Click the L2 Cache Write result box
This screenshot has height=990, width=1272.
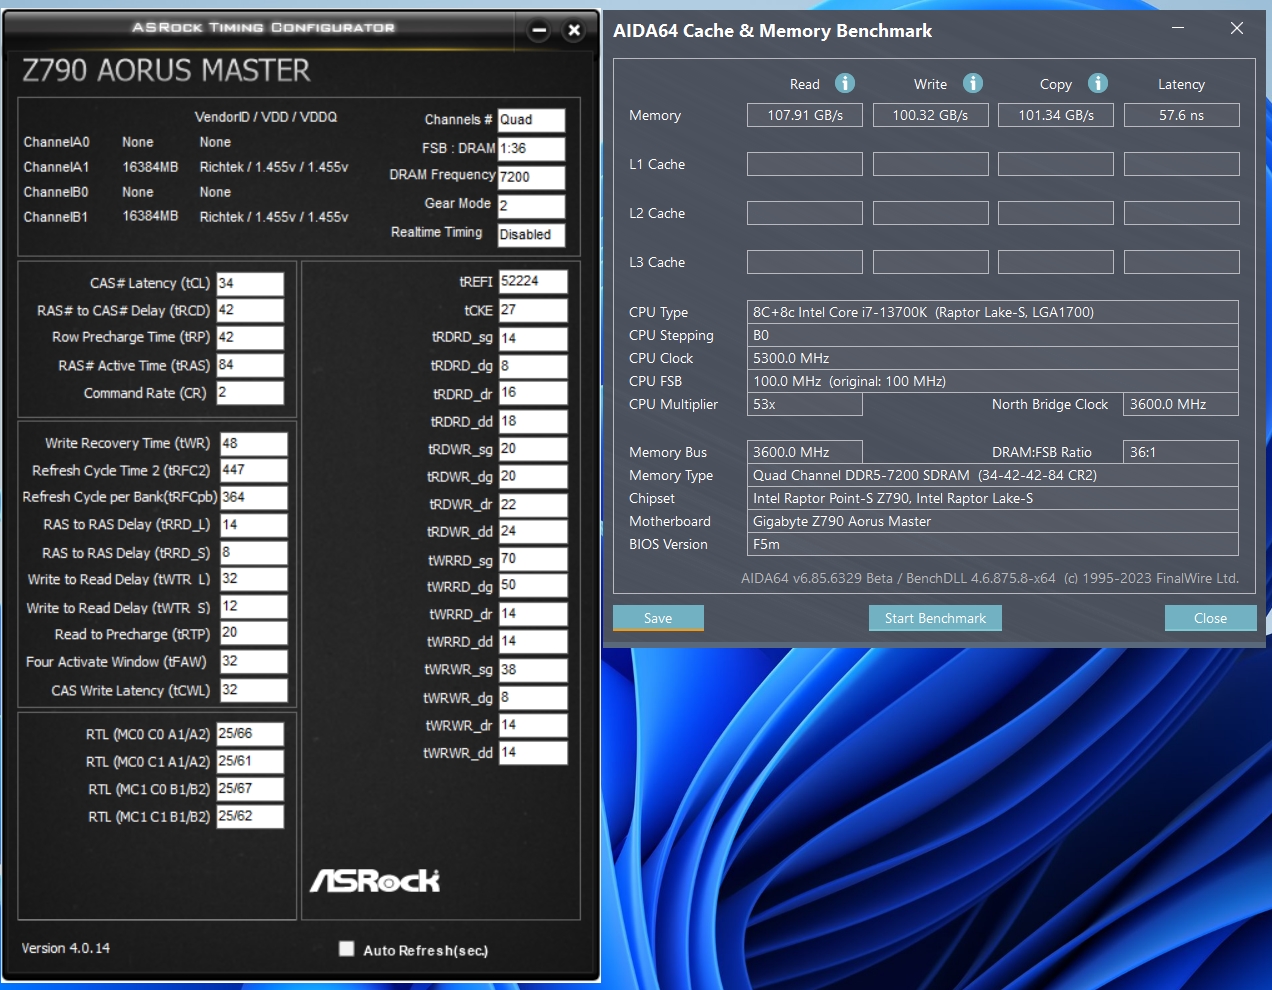point(930,213)
